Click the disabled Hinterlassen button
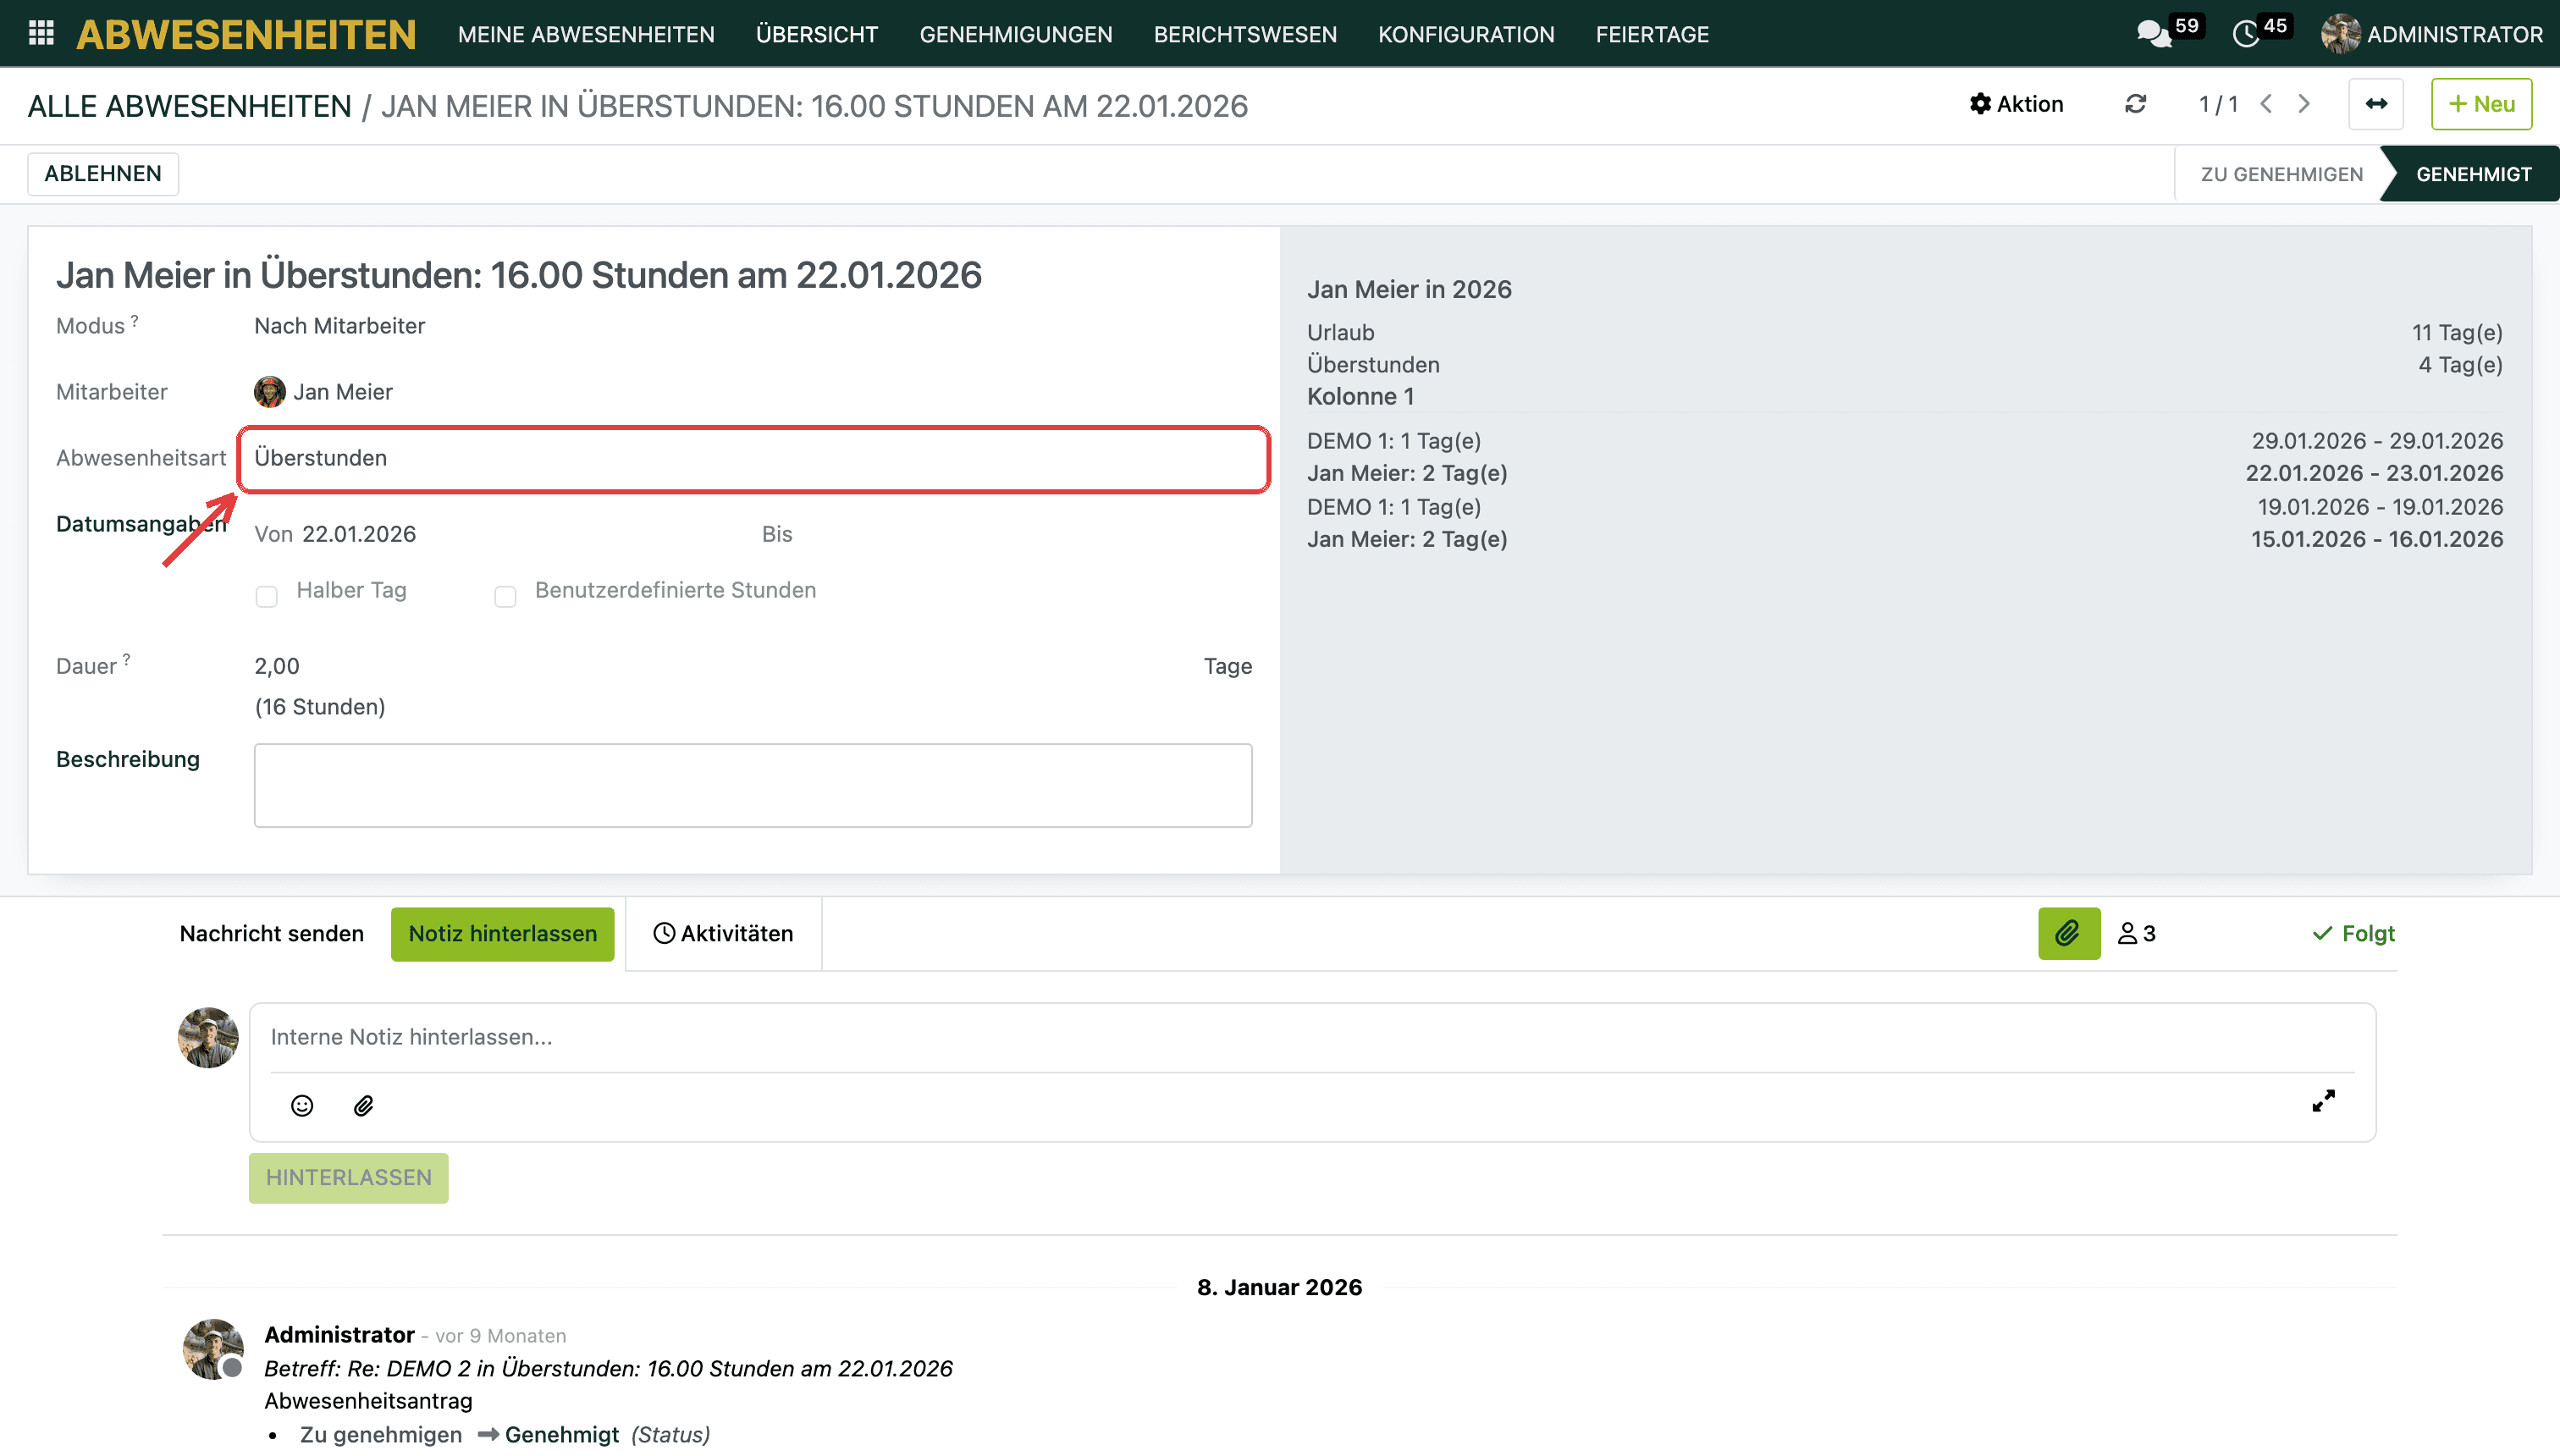The width and height of the screenshot is (2560, 1456). (348, 1178)
